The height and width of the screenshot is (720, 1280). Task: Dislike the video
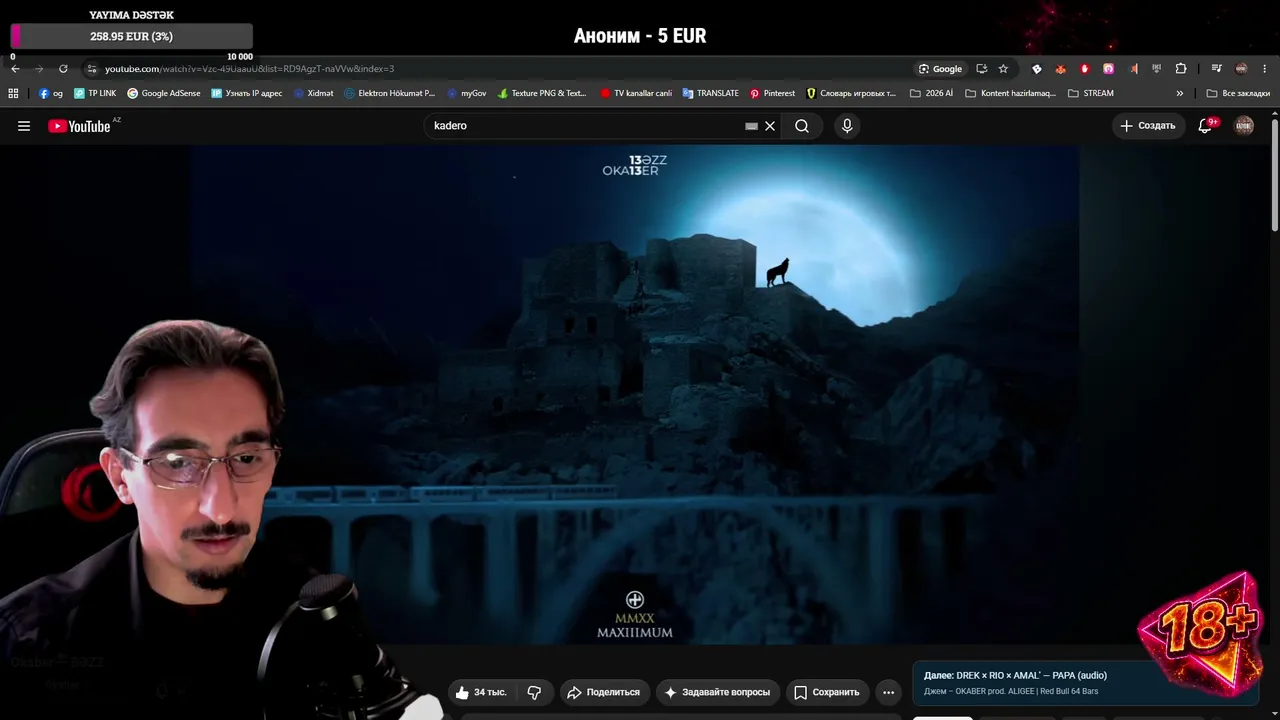(x=534, y=692)
